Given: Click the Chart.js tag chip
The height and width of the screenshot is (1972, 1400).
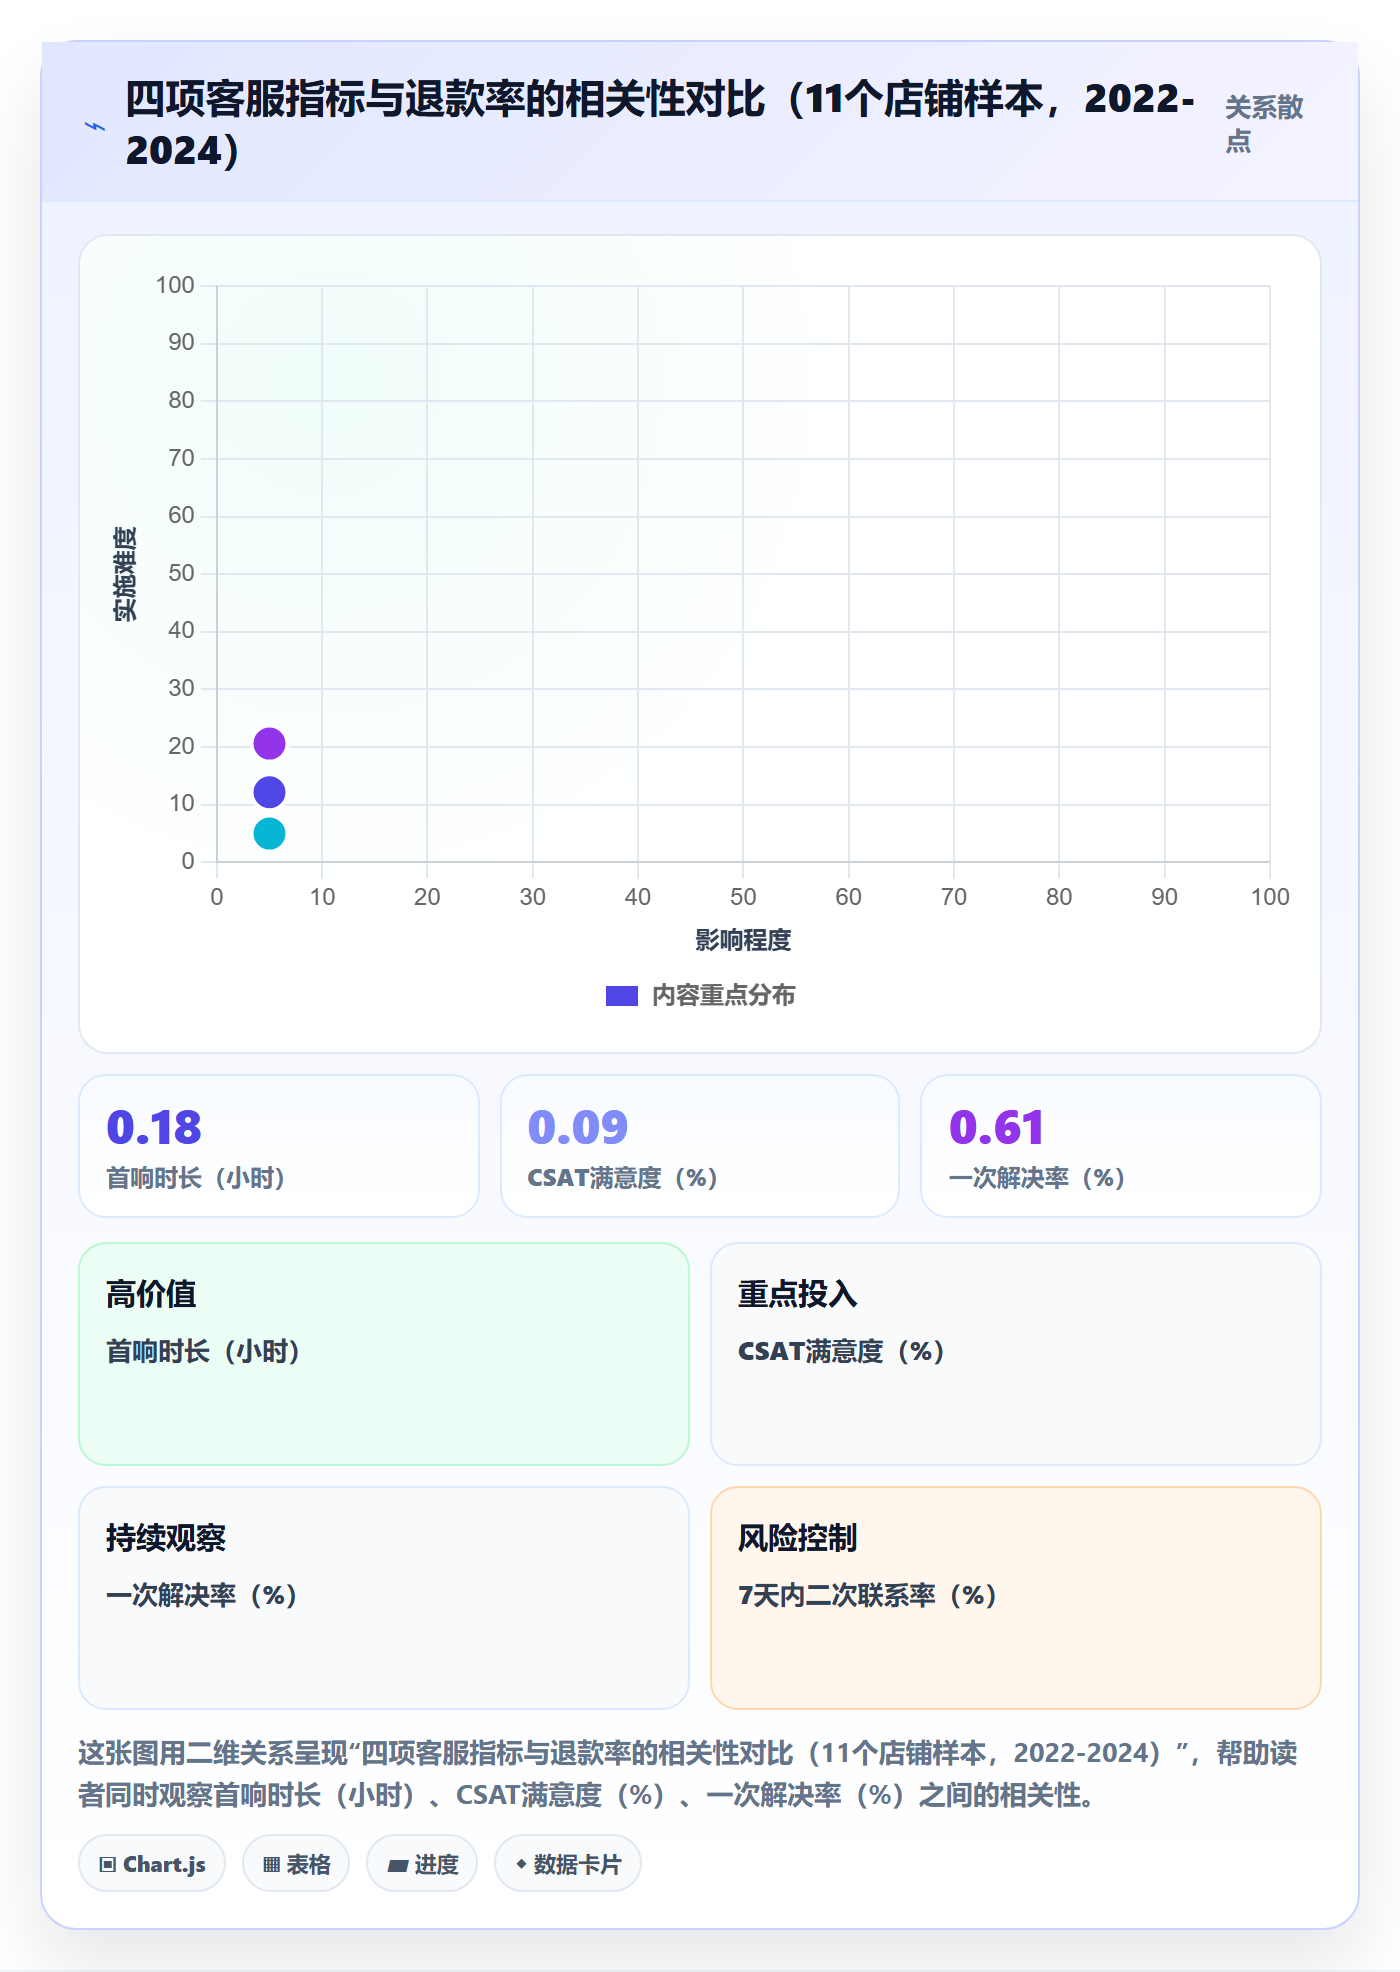Looking at the screenshot, I should tap(152, 1864).
